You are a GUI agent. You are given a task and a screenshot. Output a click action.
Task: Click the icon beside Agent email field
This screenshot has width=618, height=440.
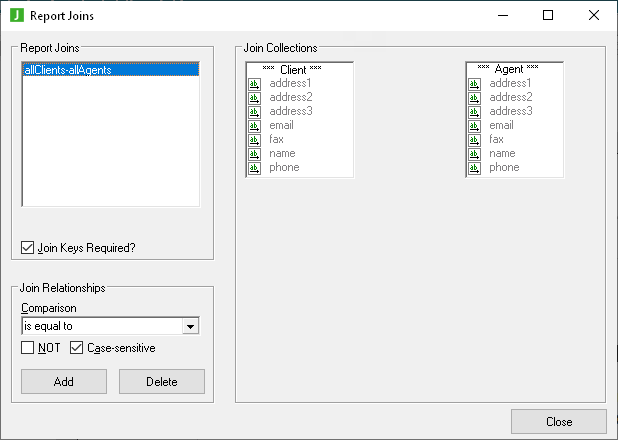(474, 126)
